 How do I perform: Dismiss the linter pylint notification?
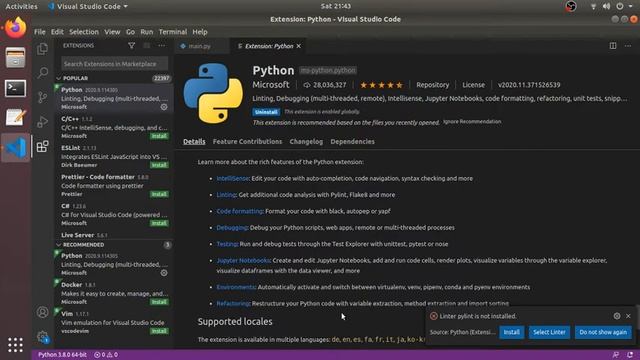(628, 316)
